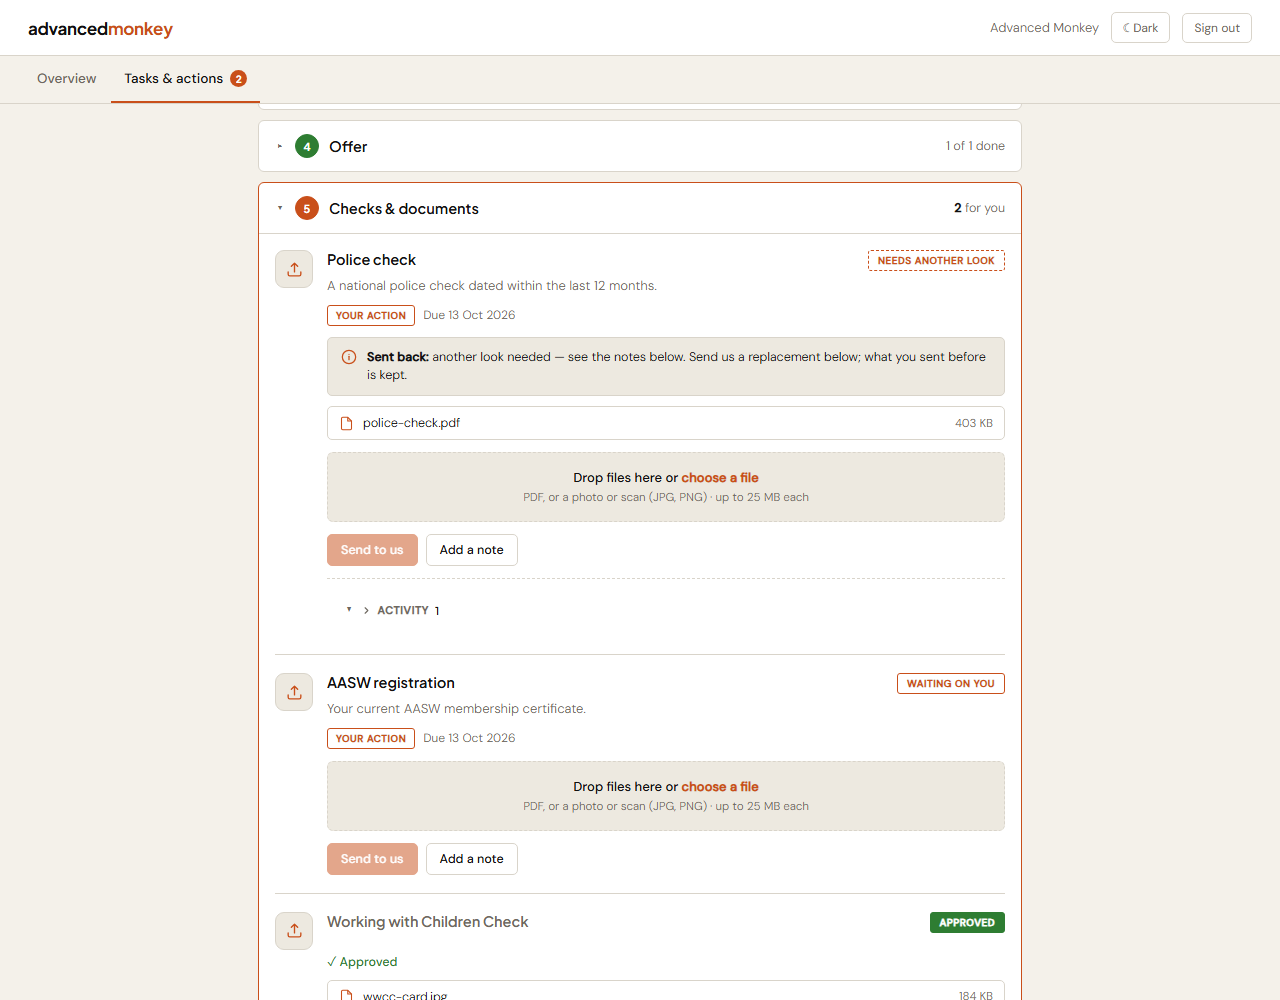Click Send to us under AASW registration
Viewport: 1280px width, 1000px height.
[x=372, y=859]
